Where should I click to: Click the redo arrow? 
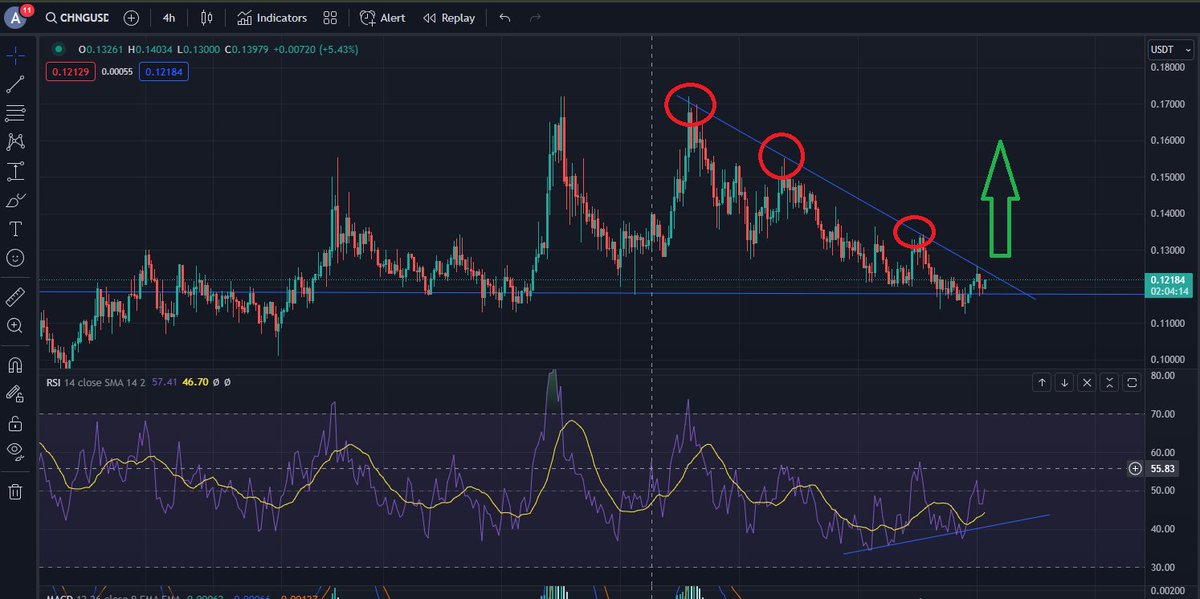tap(535, 18)
